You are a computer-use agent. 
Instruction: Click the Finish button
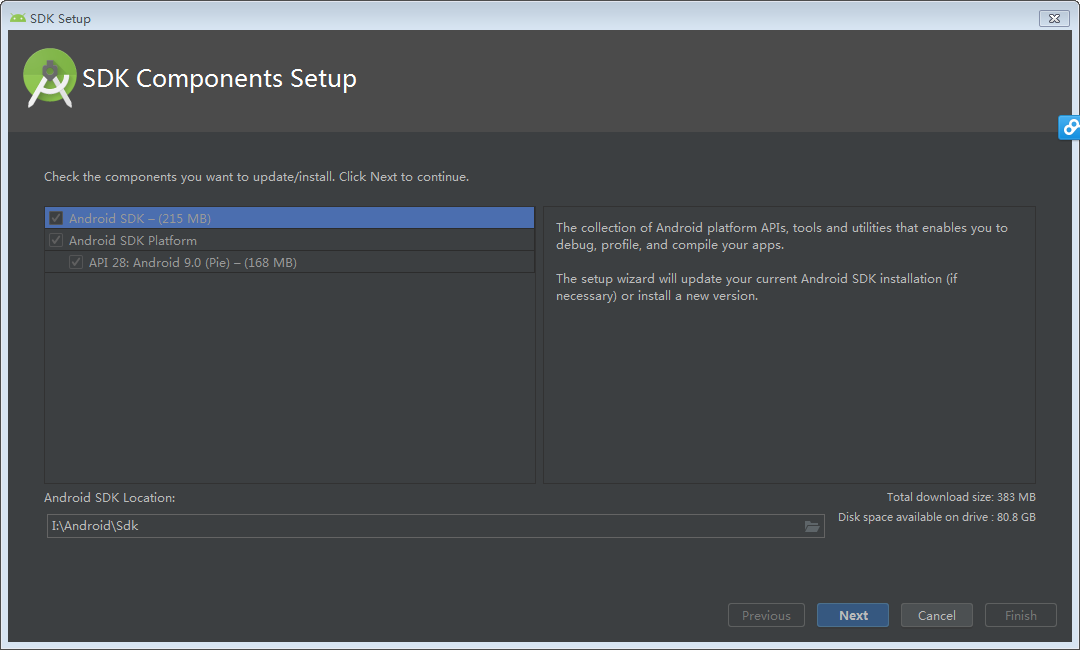[1020, 615]
